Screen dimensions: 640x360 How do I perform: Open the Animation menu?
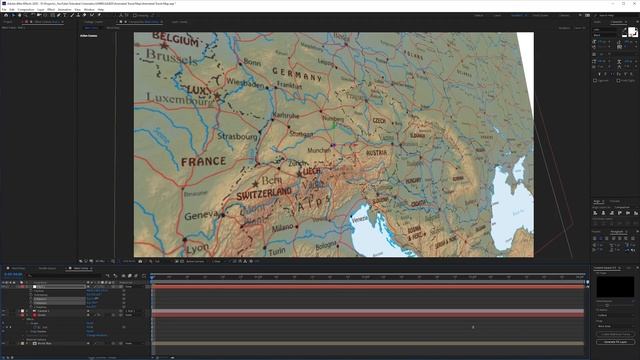[64, 9]
